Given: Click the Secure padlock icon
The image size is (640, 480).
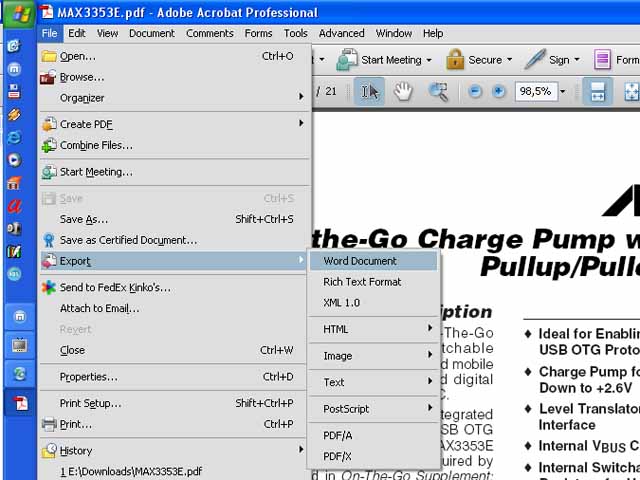Looking at the screenshot, I should pyautogui.click(x=455, y=60).
